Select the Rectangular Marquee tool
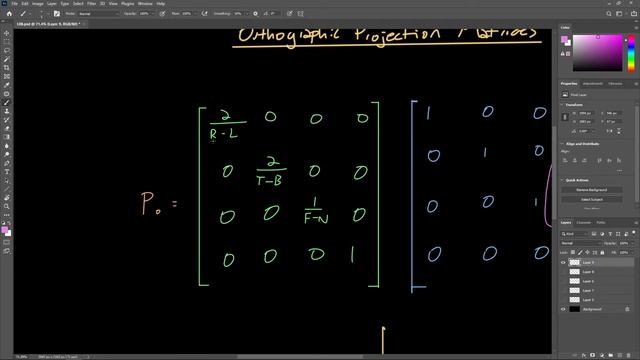 point(7,42)
